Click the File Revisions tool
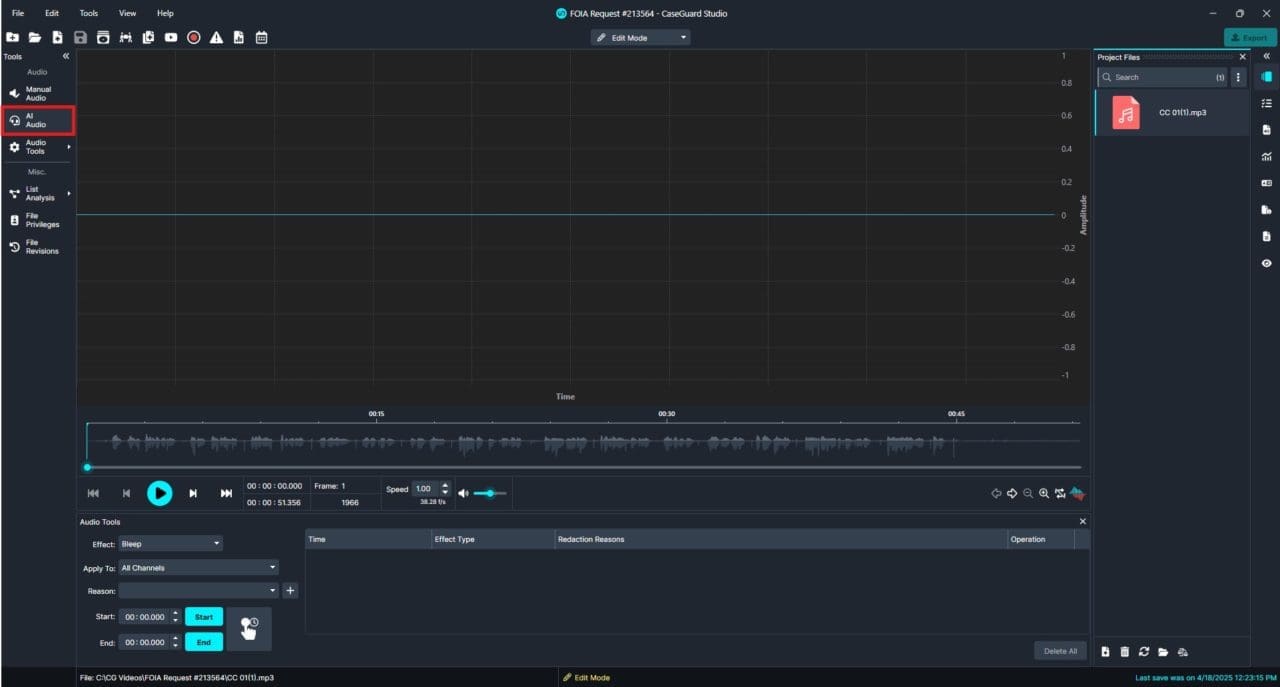 tap(36, 246)
